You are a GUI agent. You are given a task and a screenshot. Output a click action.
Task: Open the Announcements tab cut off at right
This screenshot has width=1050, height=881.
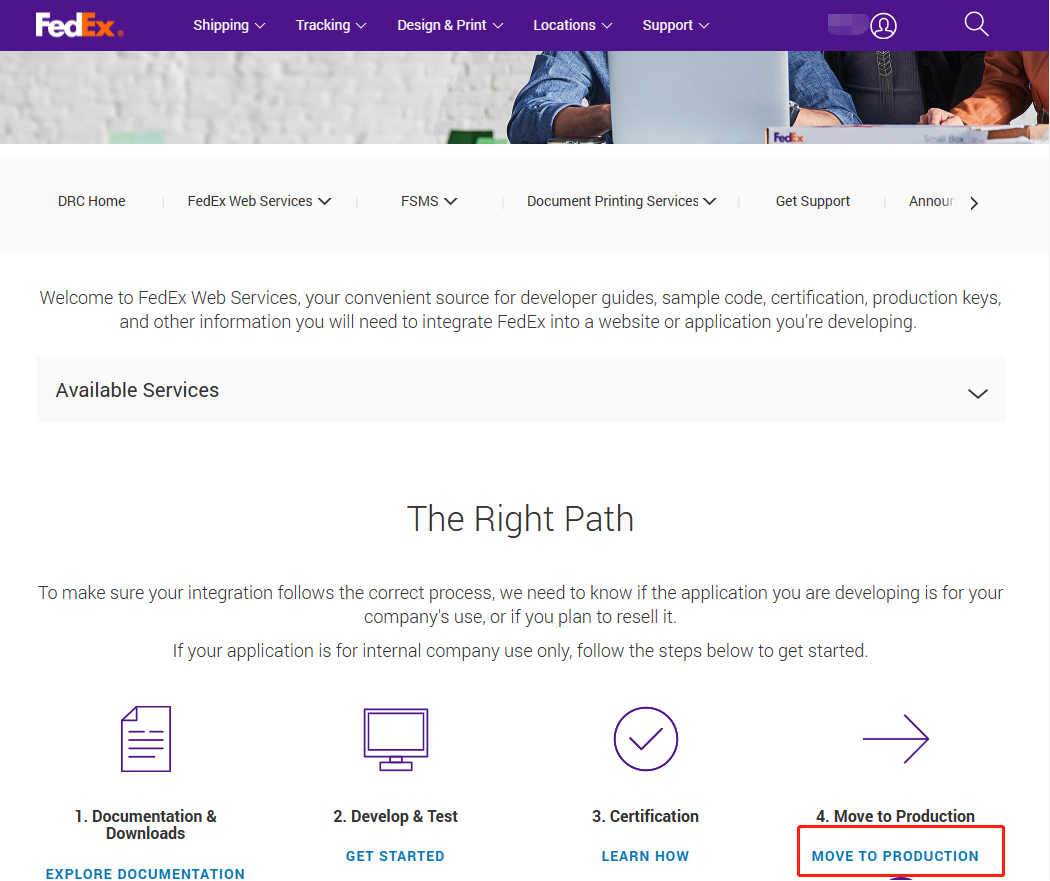coord(931,201)
